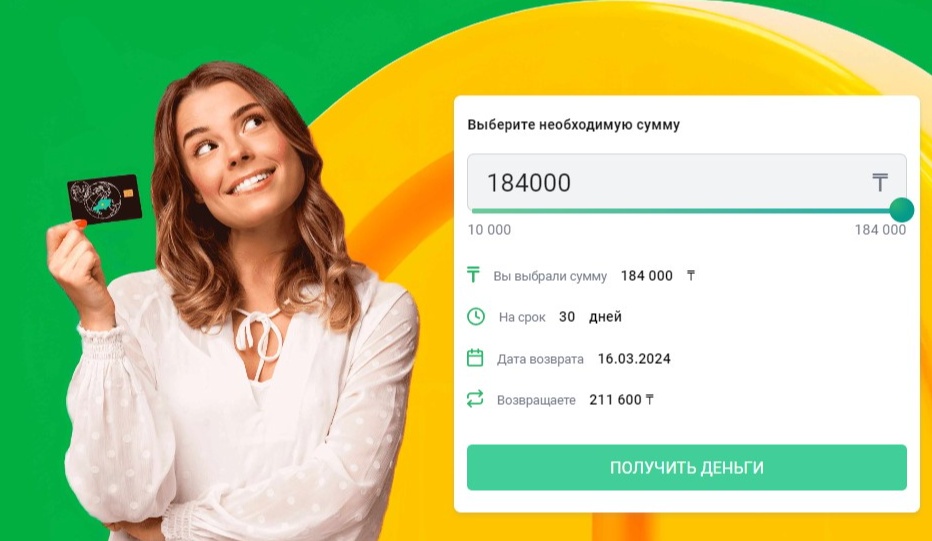This screenshot has height=541, width=932.
Task: Click the selected sum value 184 000
Action: (x=647, y=276)
